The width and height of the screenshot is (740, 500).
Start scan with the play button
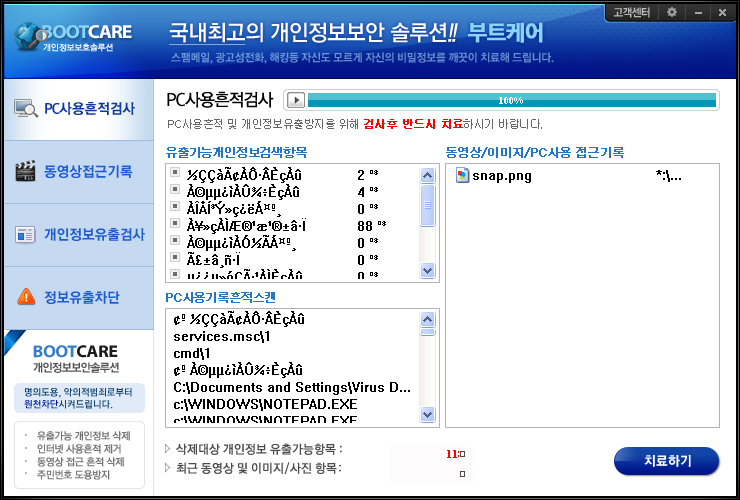[296, 100]
